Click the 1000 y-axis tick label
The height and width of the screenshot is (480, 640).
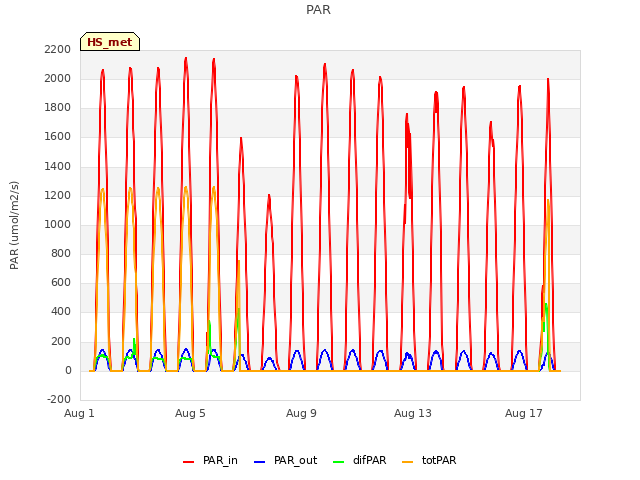tap(58, 224)
